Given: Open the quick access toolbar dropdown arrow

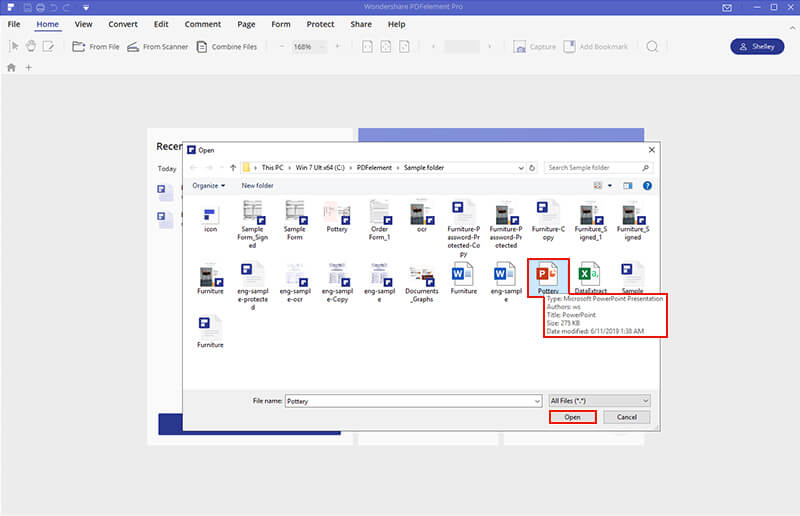Looking at the screenshot, I should coord(86,8).
